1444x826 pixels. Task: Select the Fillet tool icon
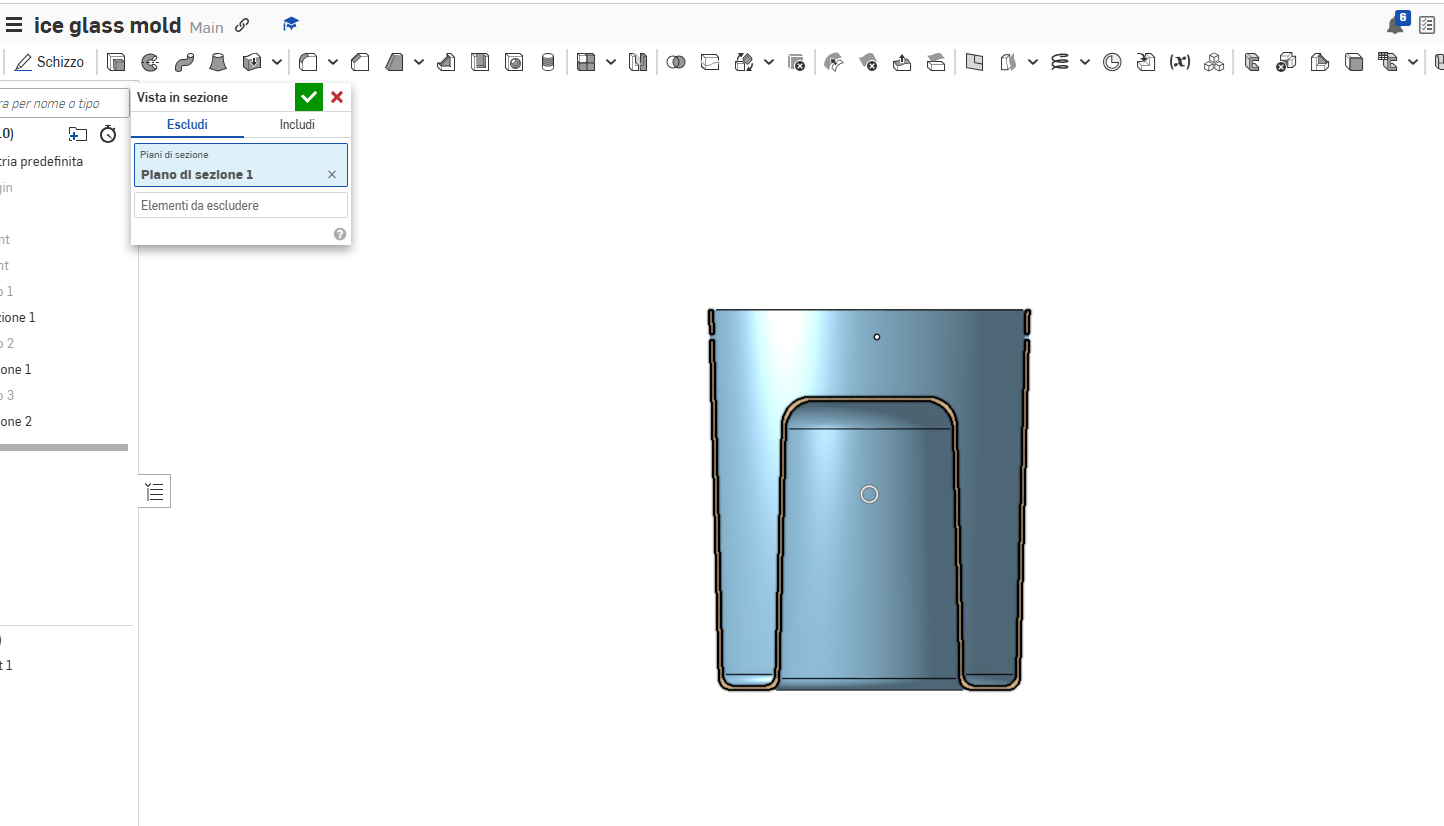click(309, 62)
